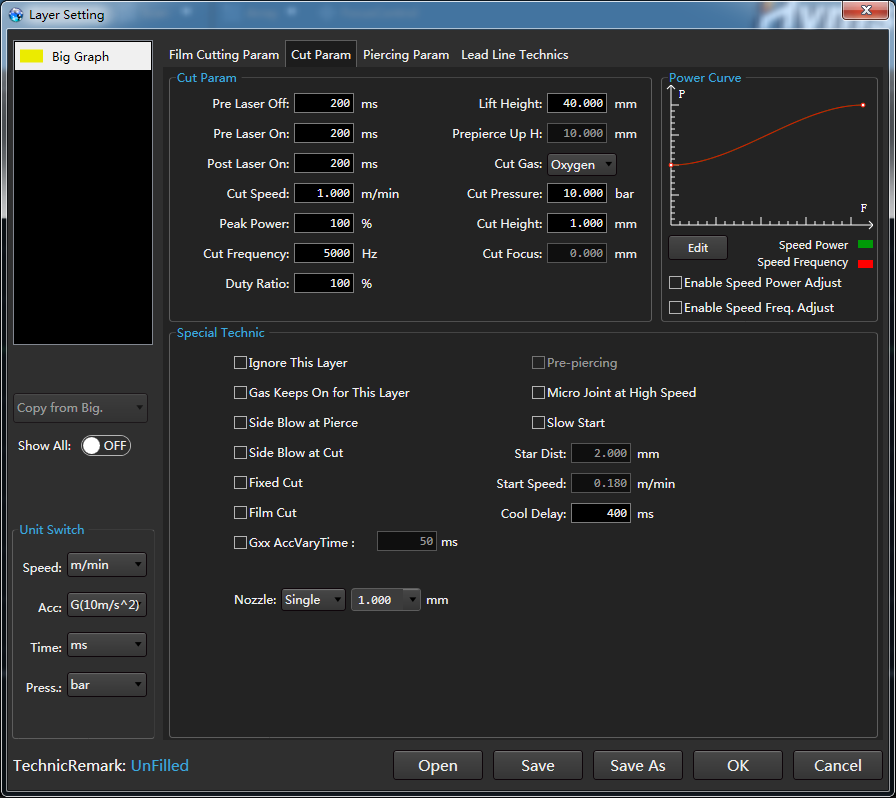896x798 pixels.
Task: Confirm with the OK button
Action: [x=738, y=765]
